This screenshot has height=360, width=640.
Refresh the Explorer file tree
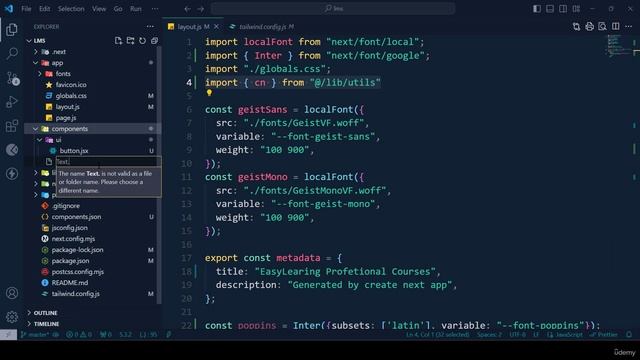[142, 40]
